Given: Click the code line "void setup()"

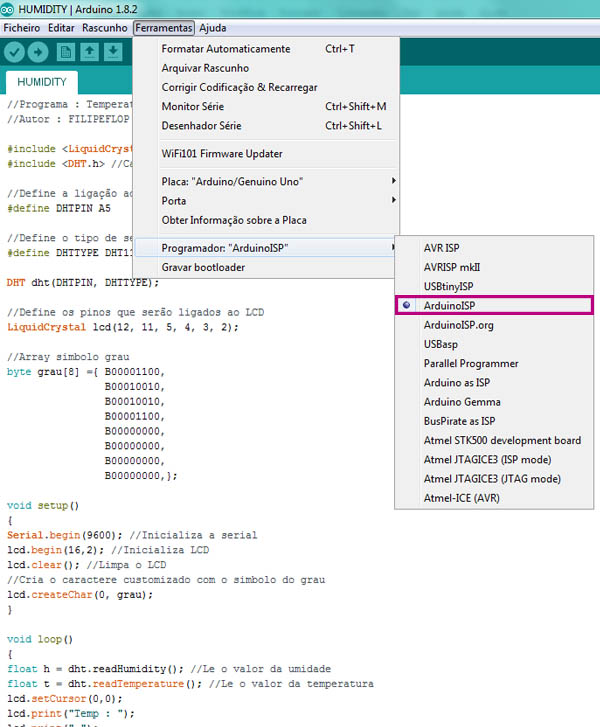Looking at the screenshot, I should (43, 505).
